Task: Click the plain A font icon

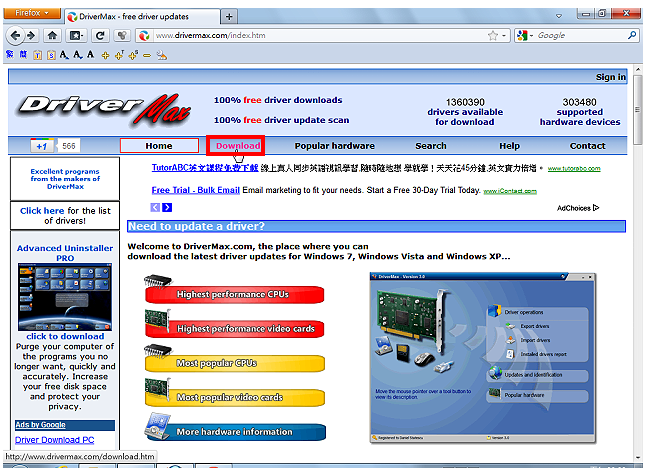Action: coord(91,55)
